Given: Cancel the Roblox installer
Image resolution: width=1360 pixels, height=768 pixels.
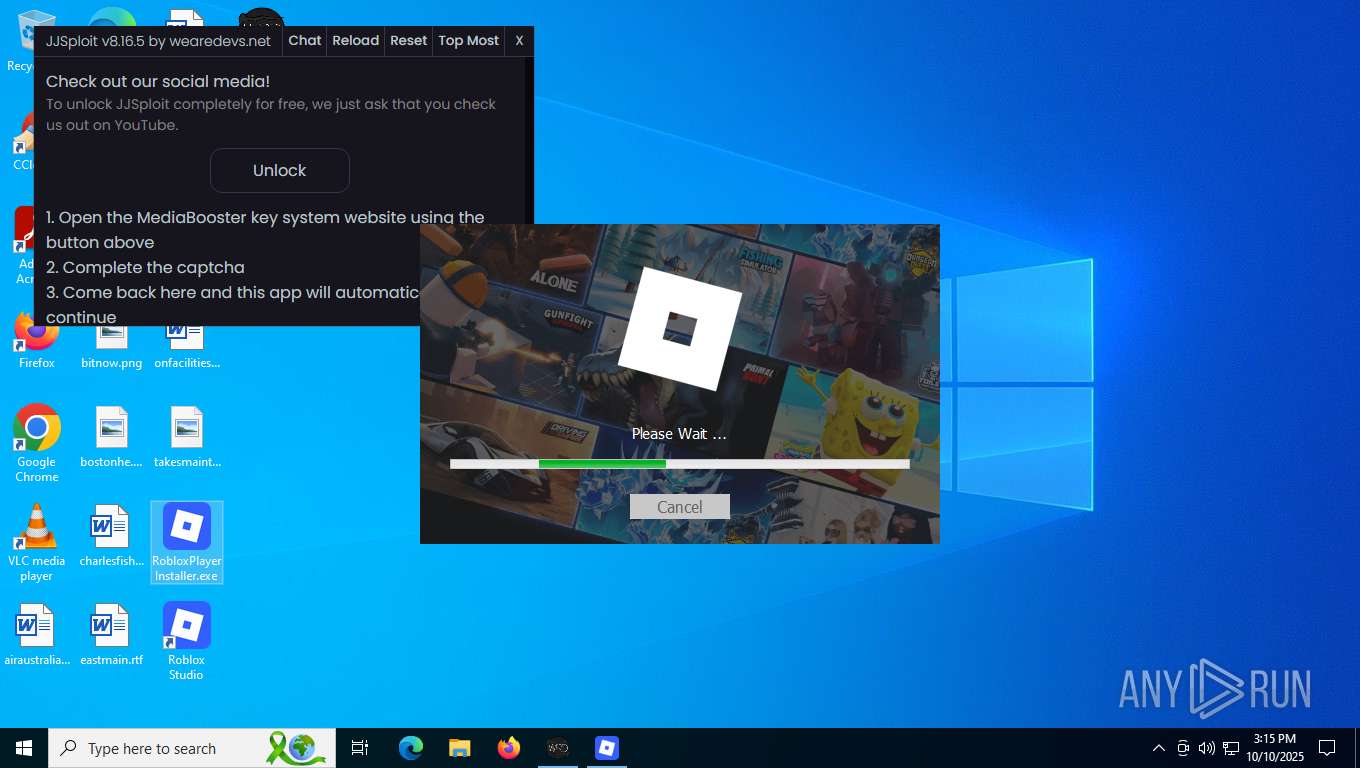Looking at the screenshot, I should click(x=680, y=507).
